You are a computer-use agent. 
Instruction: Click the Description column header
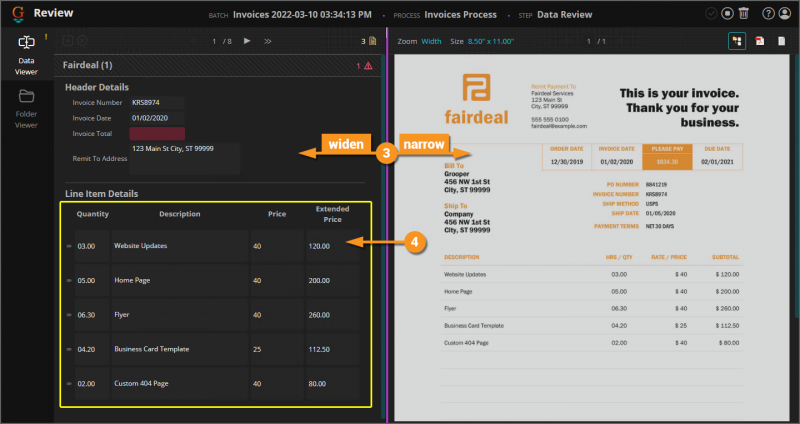click(x=180, y=214)
